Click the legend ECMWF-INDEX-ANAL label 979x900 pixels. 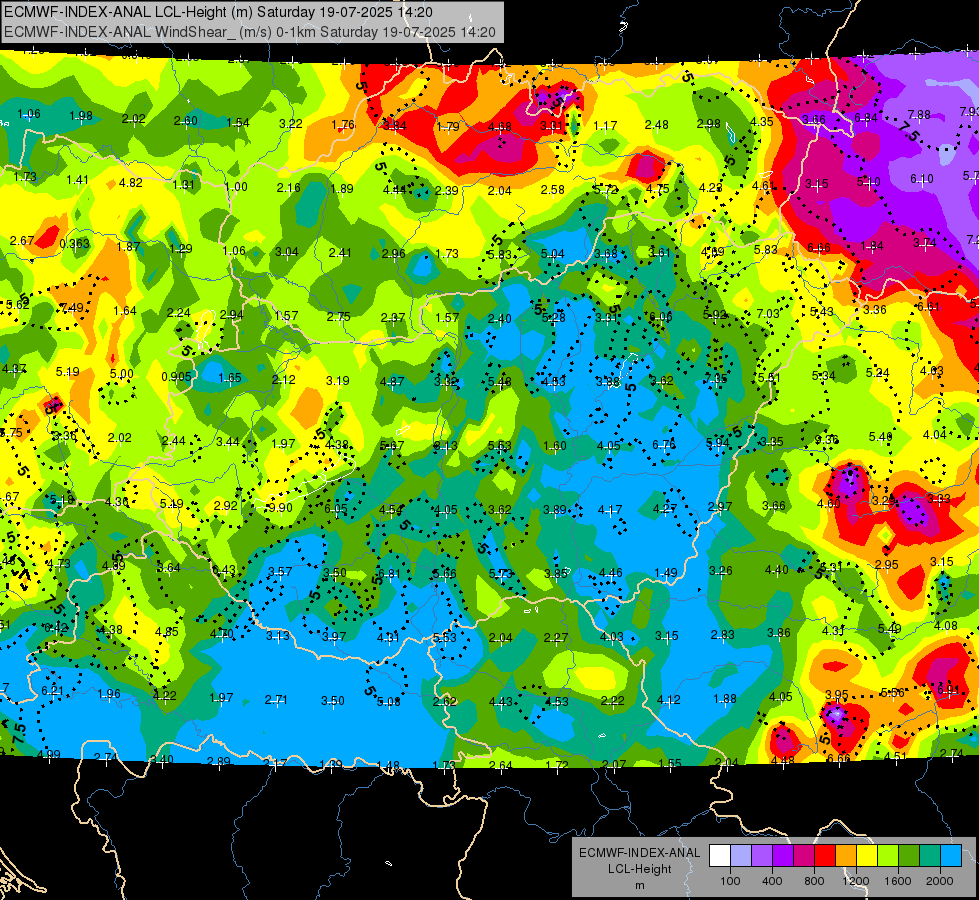pyautogui.click(x=639, y=853)
